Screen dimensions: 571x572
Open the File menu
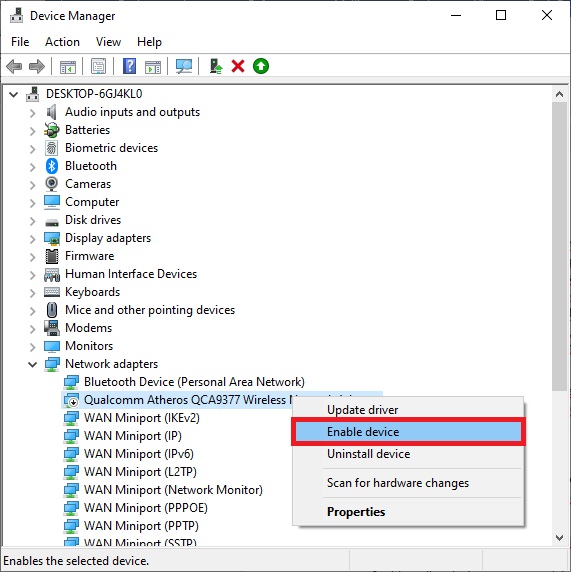point(20,42)
